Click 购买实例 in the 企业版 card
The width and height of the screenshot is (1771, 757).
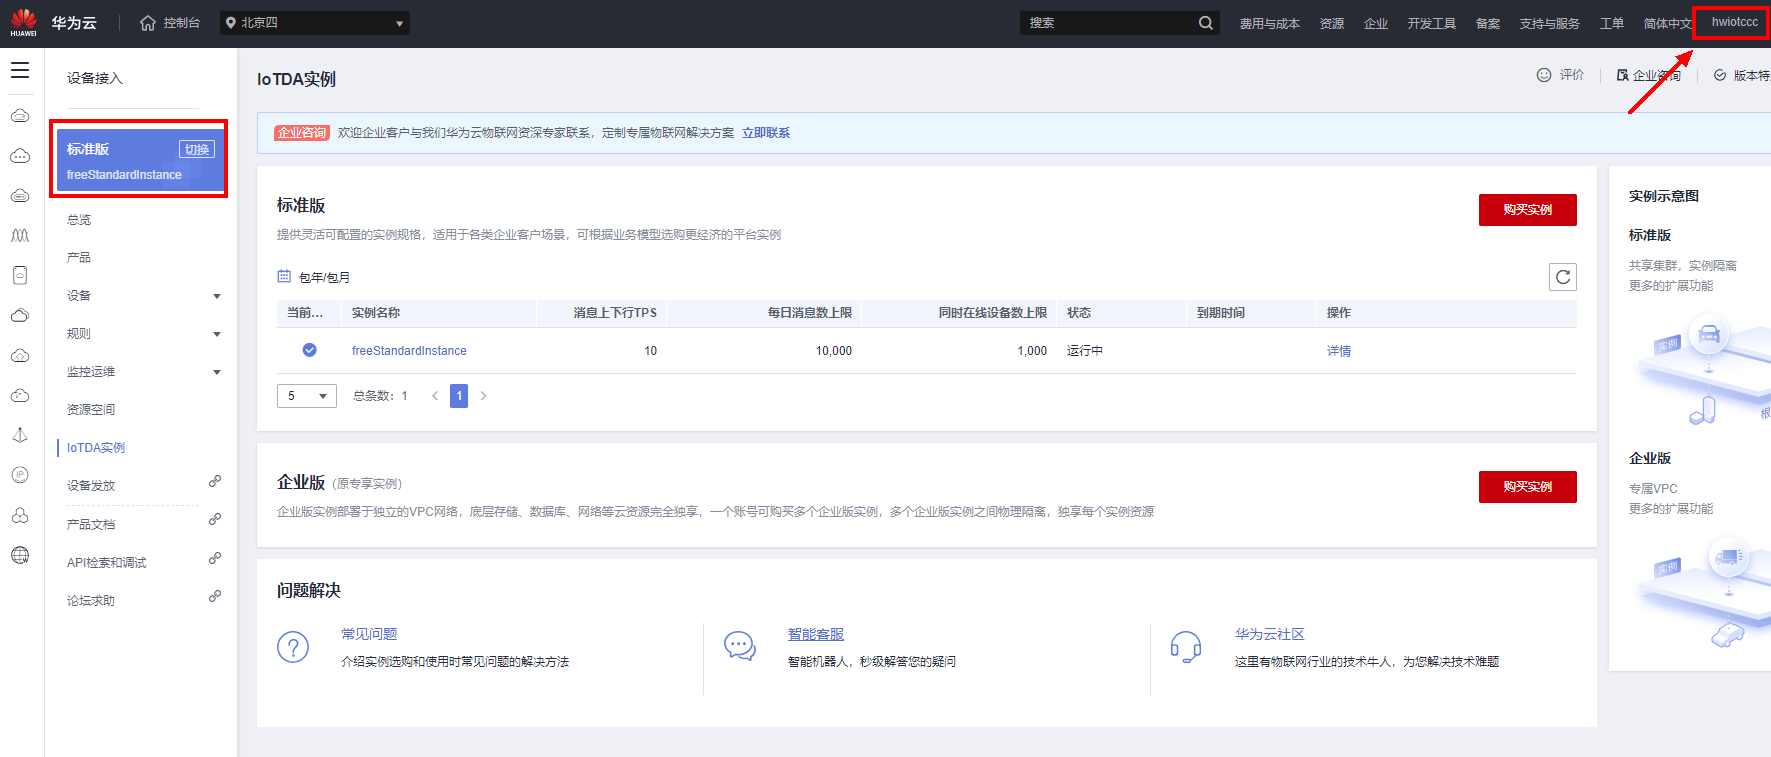click(x=1528, y=487)
